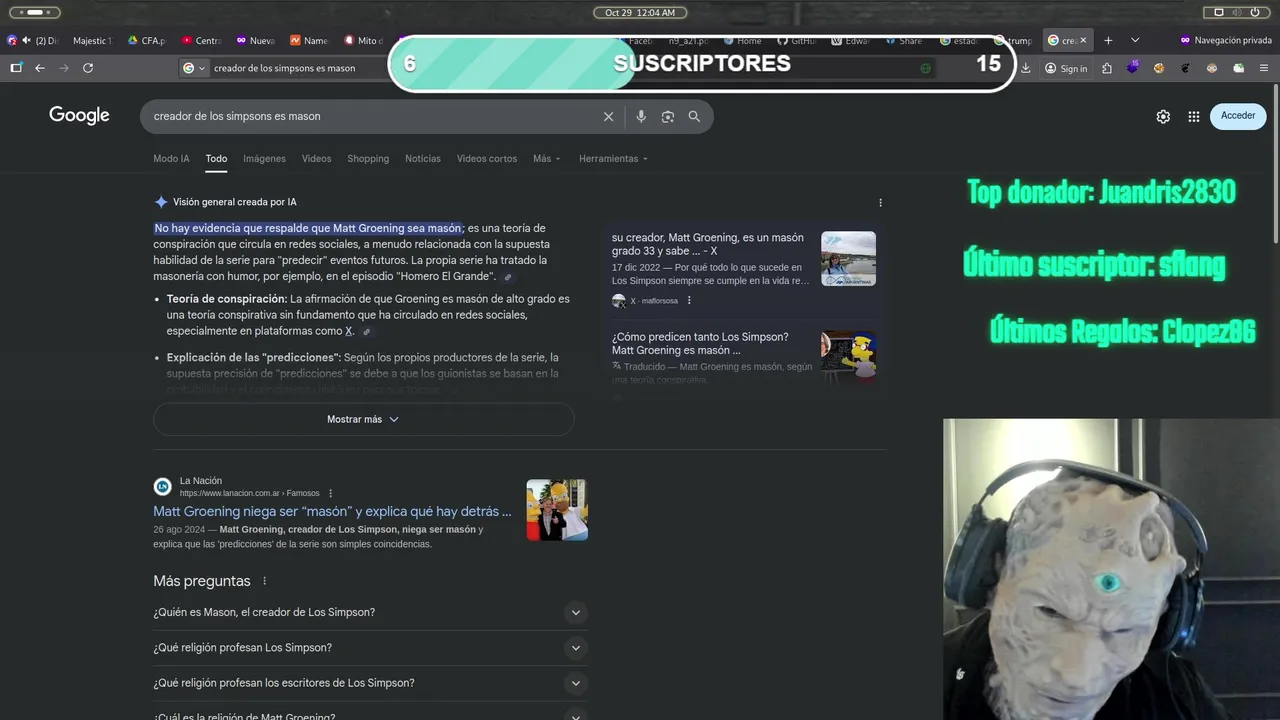Open search by image camera icon
Screen dimensions: 1280x720
pyautogui.click(x=668, y=116)
